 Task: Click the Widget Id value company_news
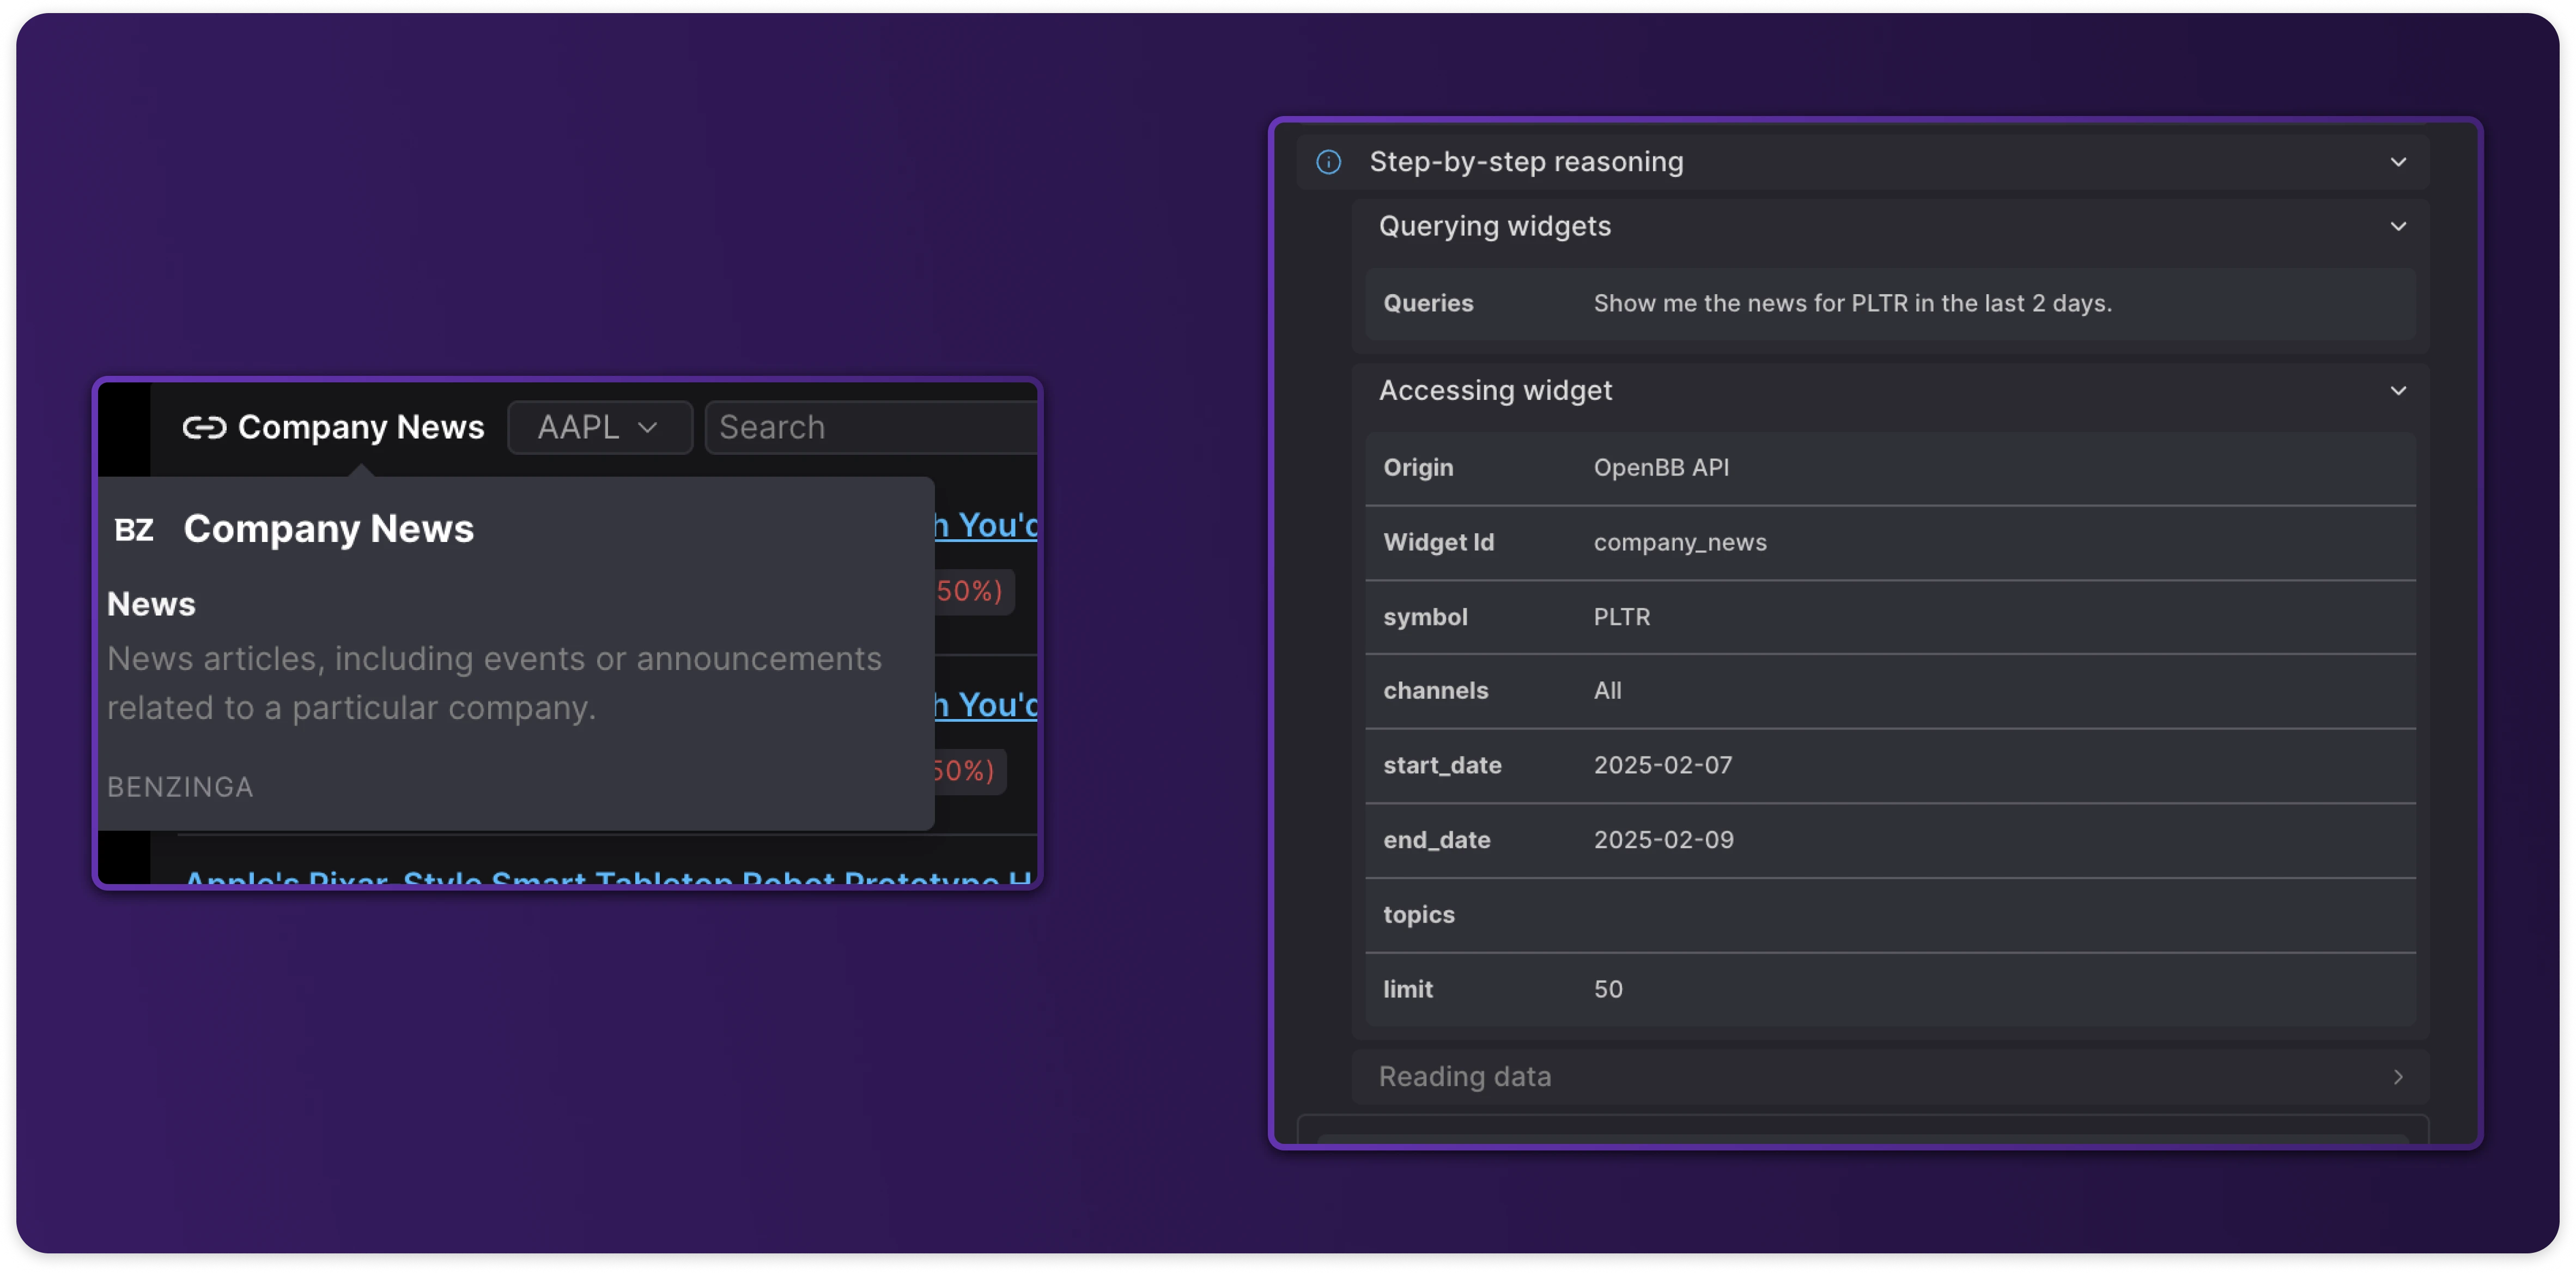point(1679,543)
